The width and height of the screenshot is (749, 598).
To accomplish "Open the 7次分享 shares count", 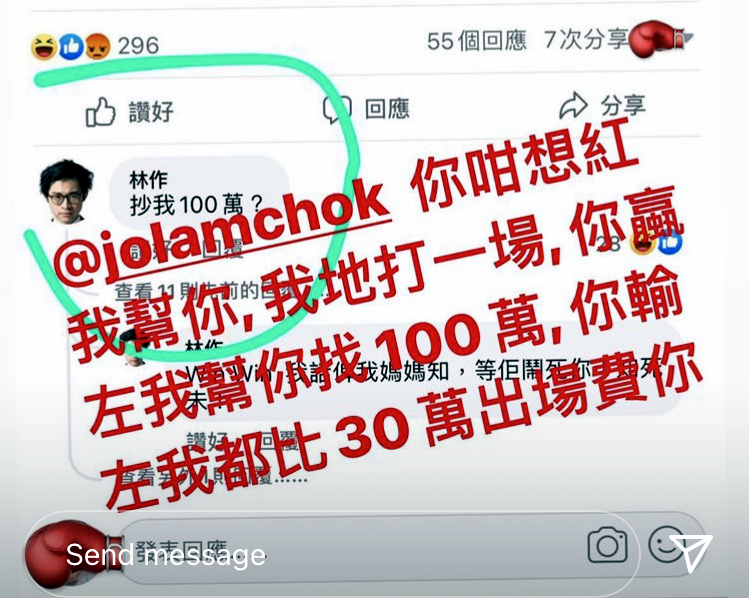I will [x=587, y=40].
